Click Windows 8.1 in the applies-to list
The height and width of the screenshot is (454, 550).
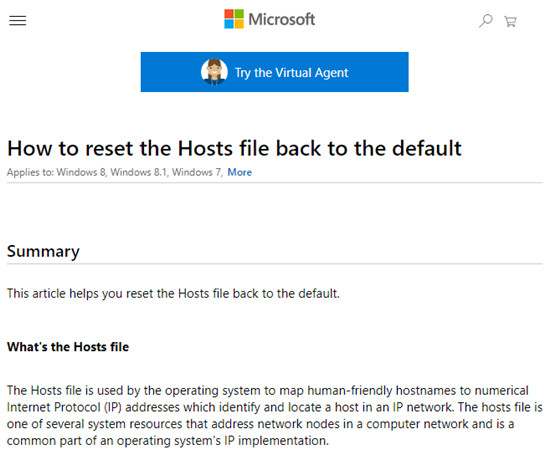tap(139, 172)
